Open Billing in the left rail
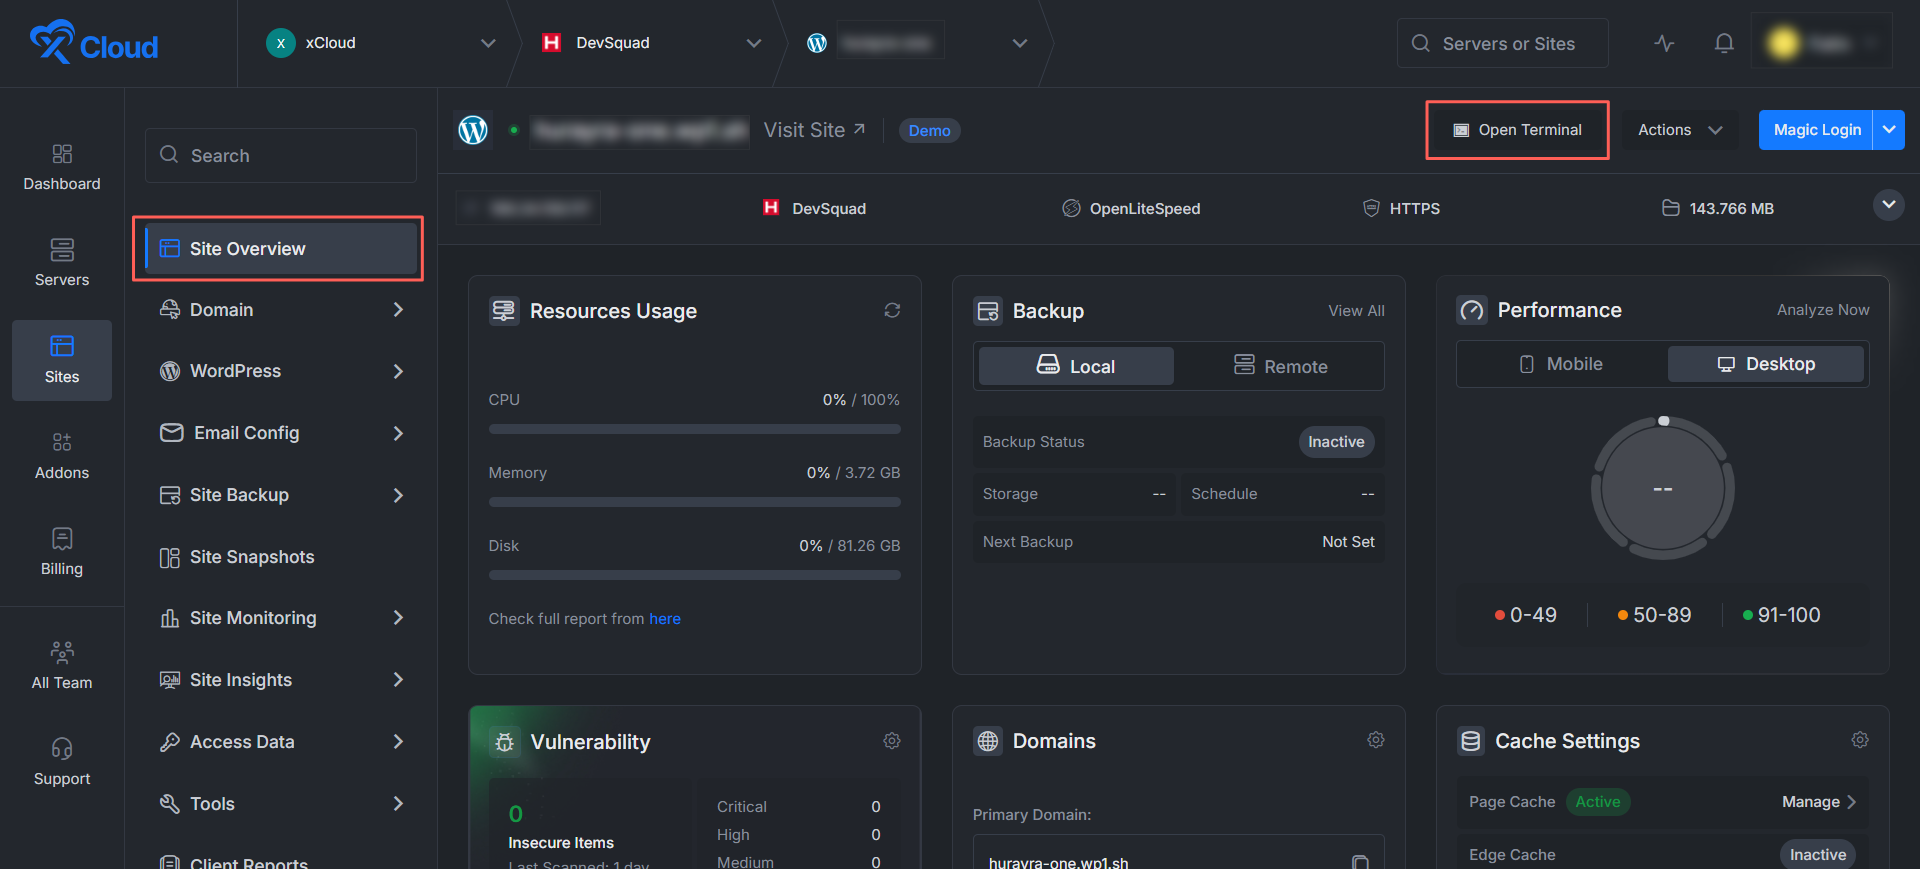Viewport: 1920px width, 869px height. pos(62,552)
